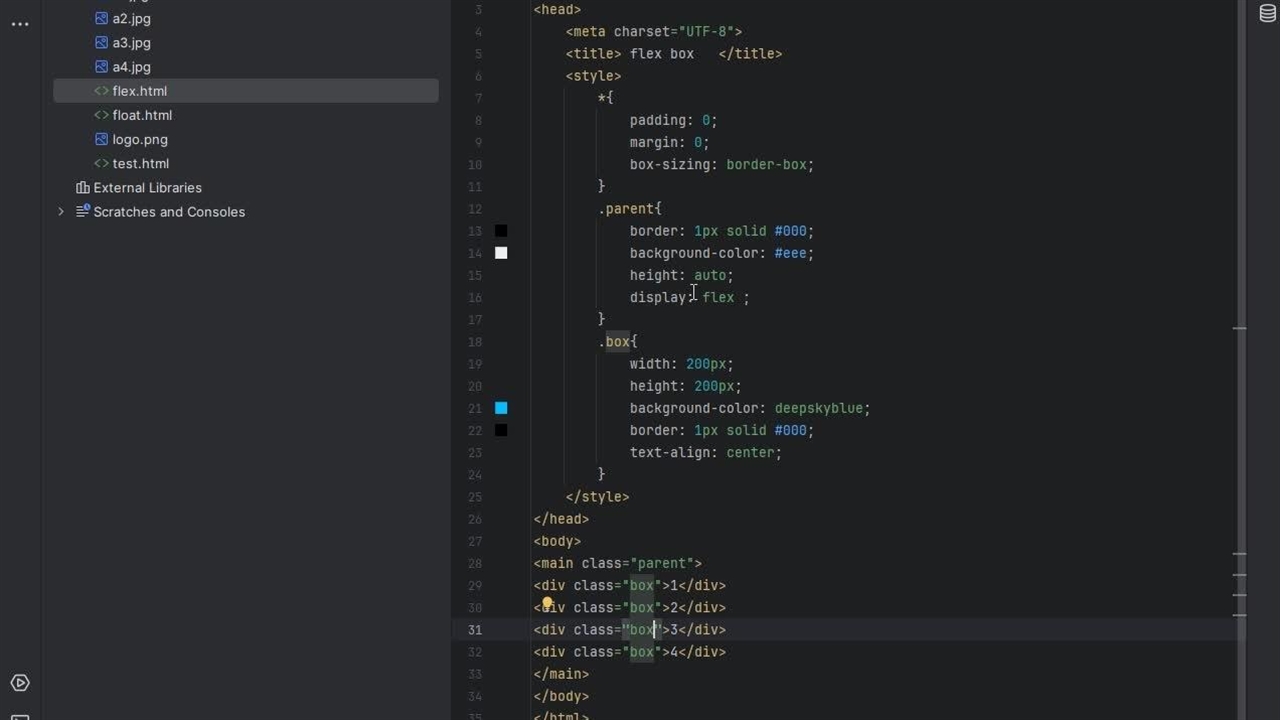1280x720 pixels.
Task: Place cursor on the box-sizing property line
Action: pyautogui.click(x=721, y=165)
